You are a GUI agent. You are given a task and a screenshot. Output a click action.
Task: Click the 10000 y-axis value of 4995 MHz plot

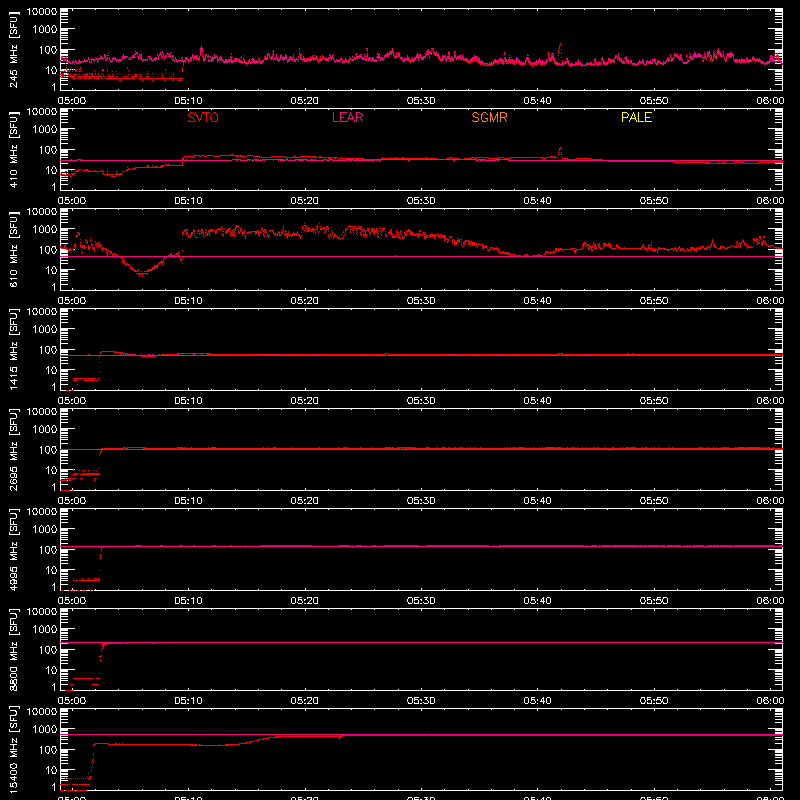(42, 512)
